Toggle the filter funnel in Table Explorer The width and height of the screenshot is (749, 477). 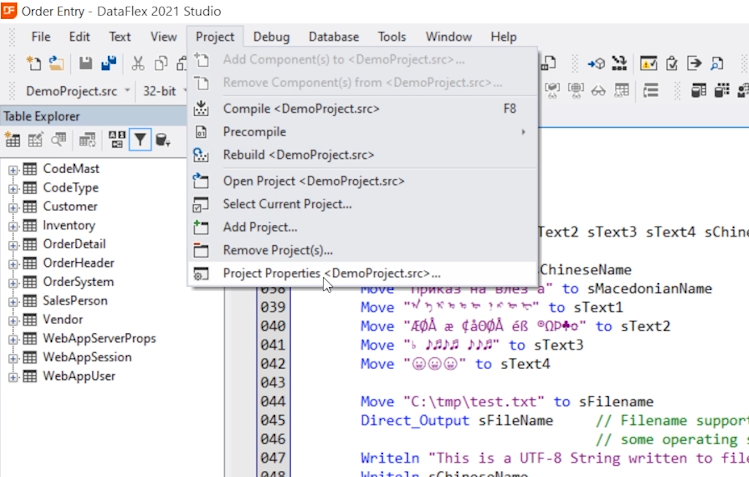point(140,140)
